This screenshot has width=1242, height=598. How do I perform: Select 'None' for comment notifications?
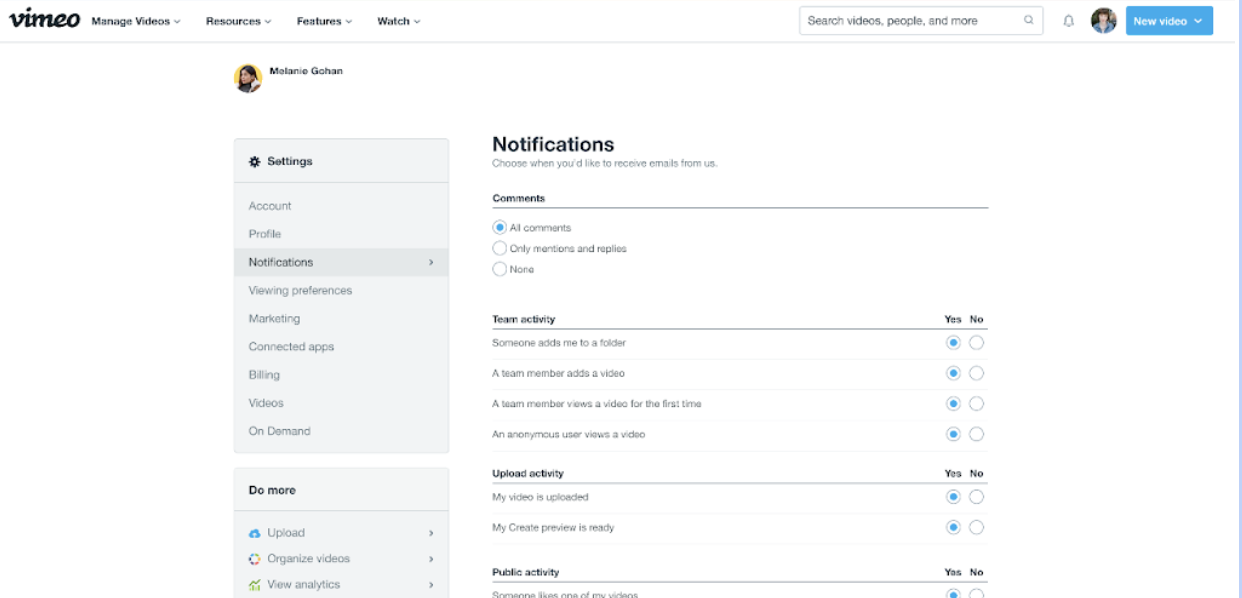500,269
